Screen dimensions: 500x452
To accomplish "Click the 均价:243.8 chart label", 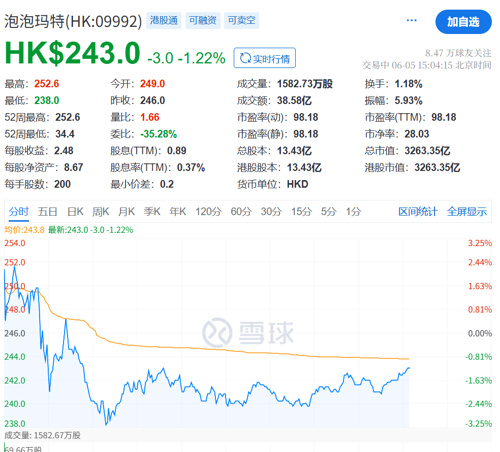I will [24, 230].
